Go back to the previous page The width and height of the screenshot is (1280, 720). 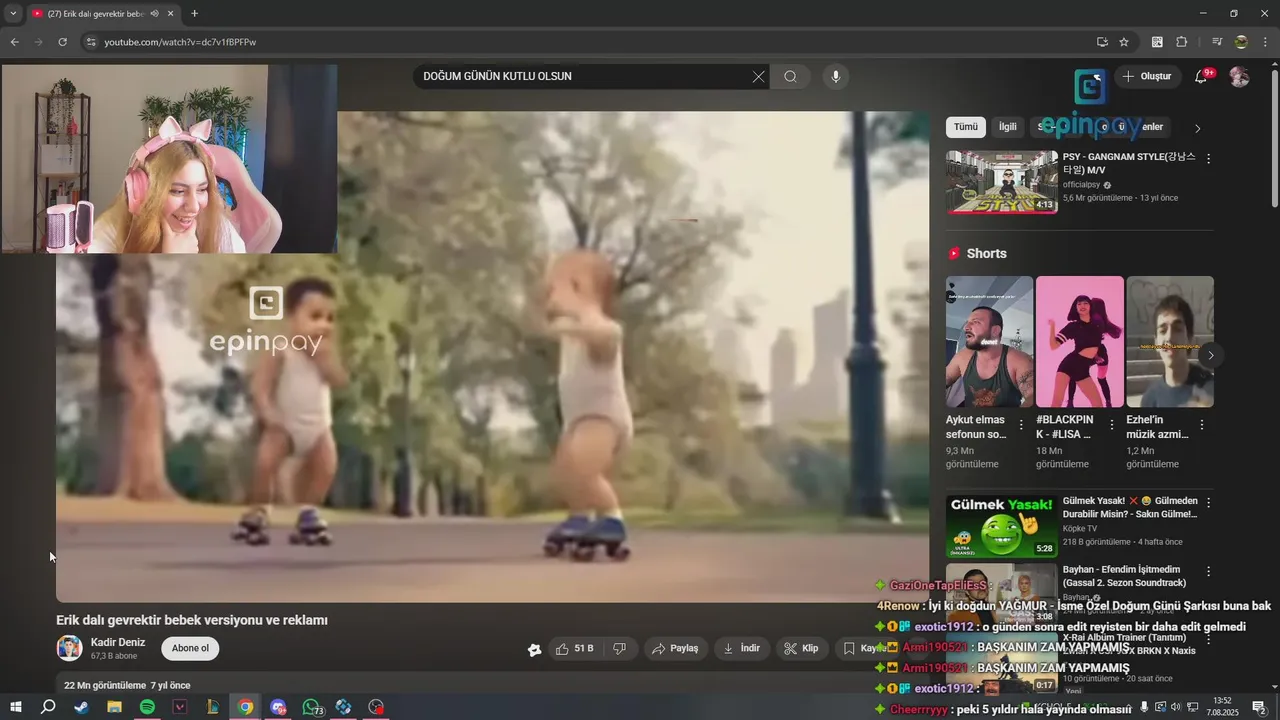coord(14,42)
